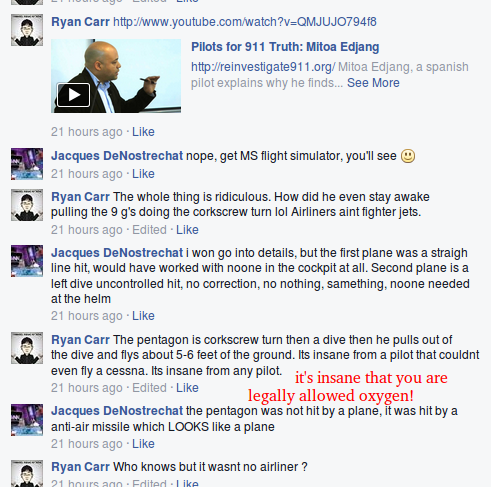This screenshot has height=487, width=491.
Task: Open Jacques' avatar on the anti-air missile comment
Action: click(27, 420)
